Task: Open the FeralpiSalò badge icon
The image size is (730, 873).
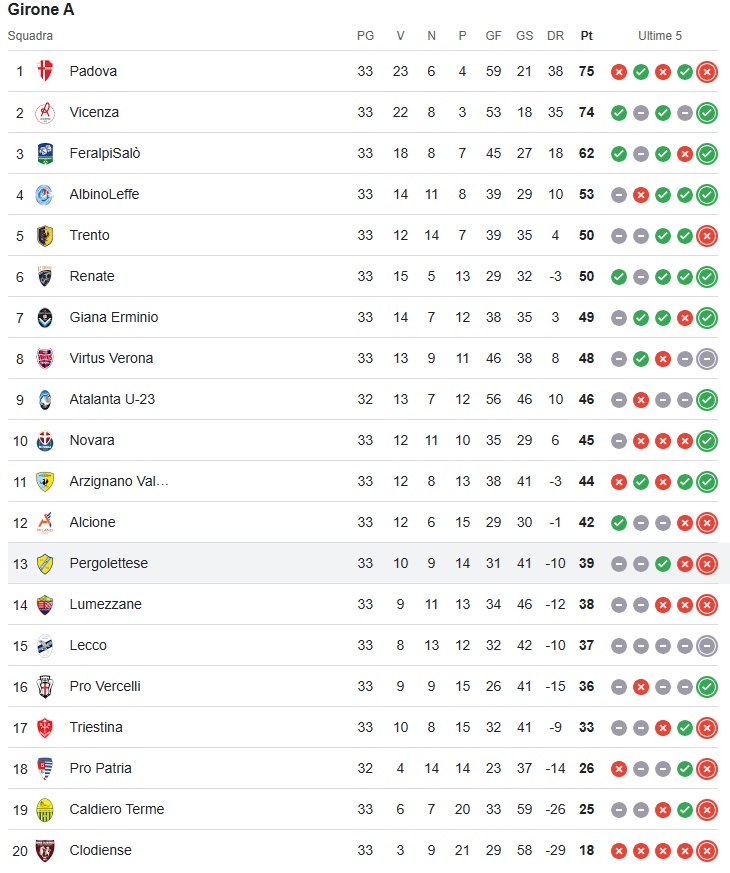Action: [45, 153]
